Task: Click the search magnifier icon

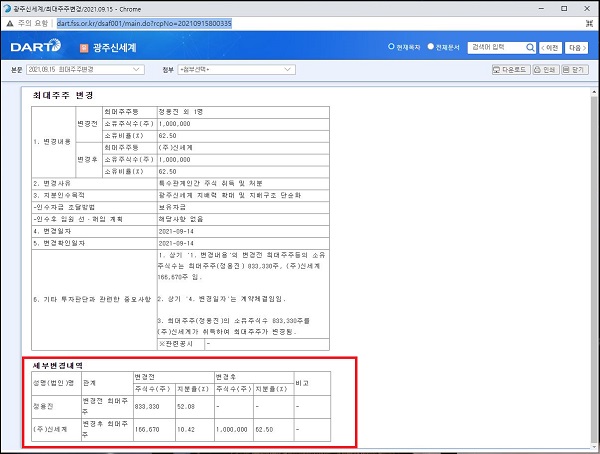Action: 530,47
